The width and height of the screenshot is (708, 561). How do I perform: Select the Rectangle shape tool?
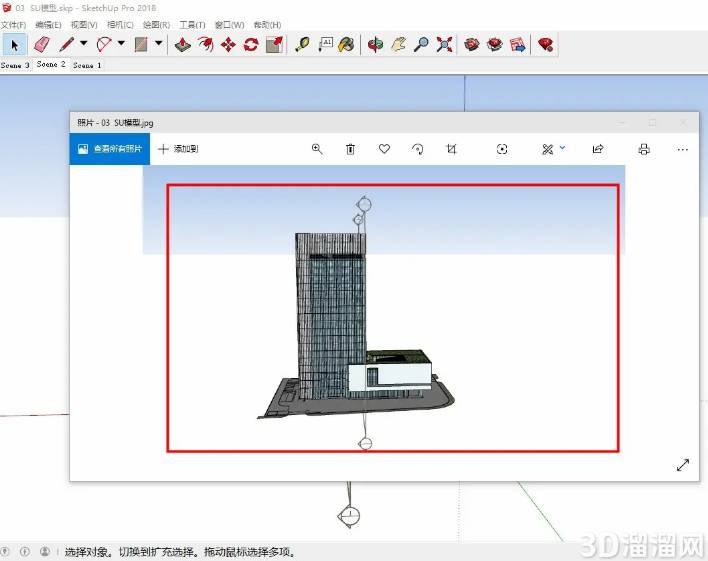141,45
